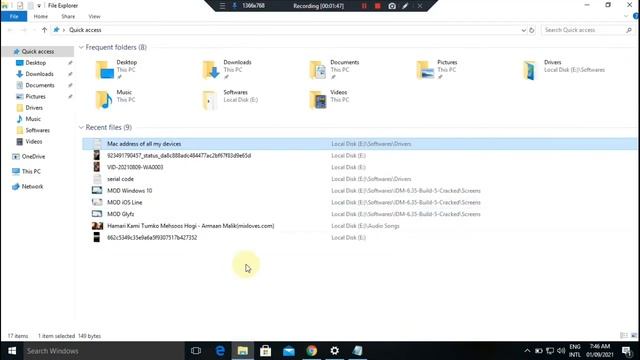This screenshot has width=640, height=360.
Task: Switch to large icons view button
Action: pyautogui.click(x=633, y=336)
